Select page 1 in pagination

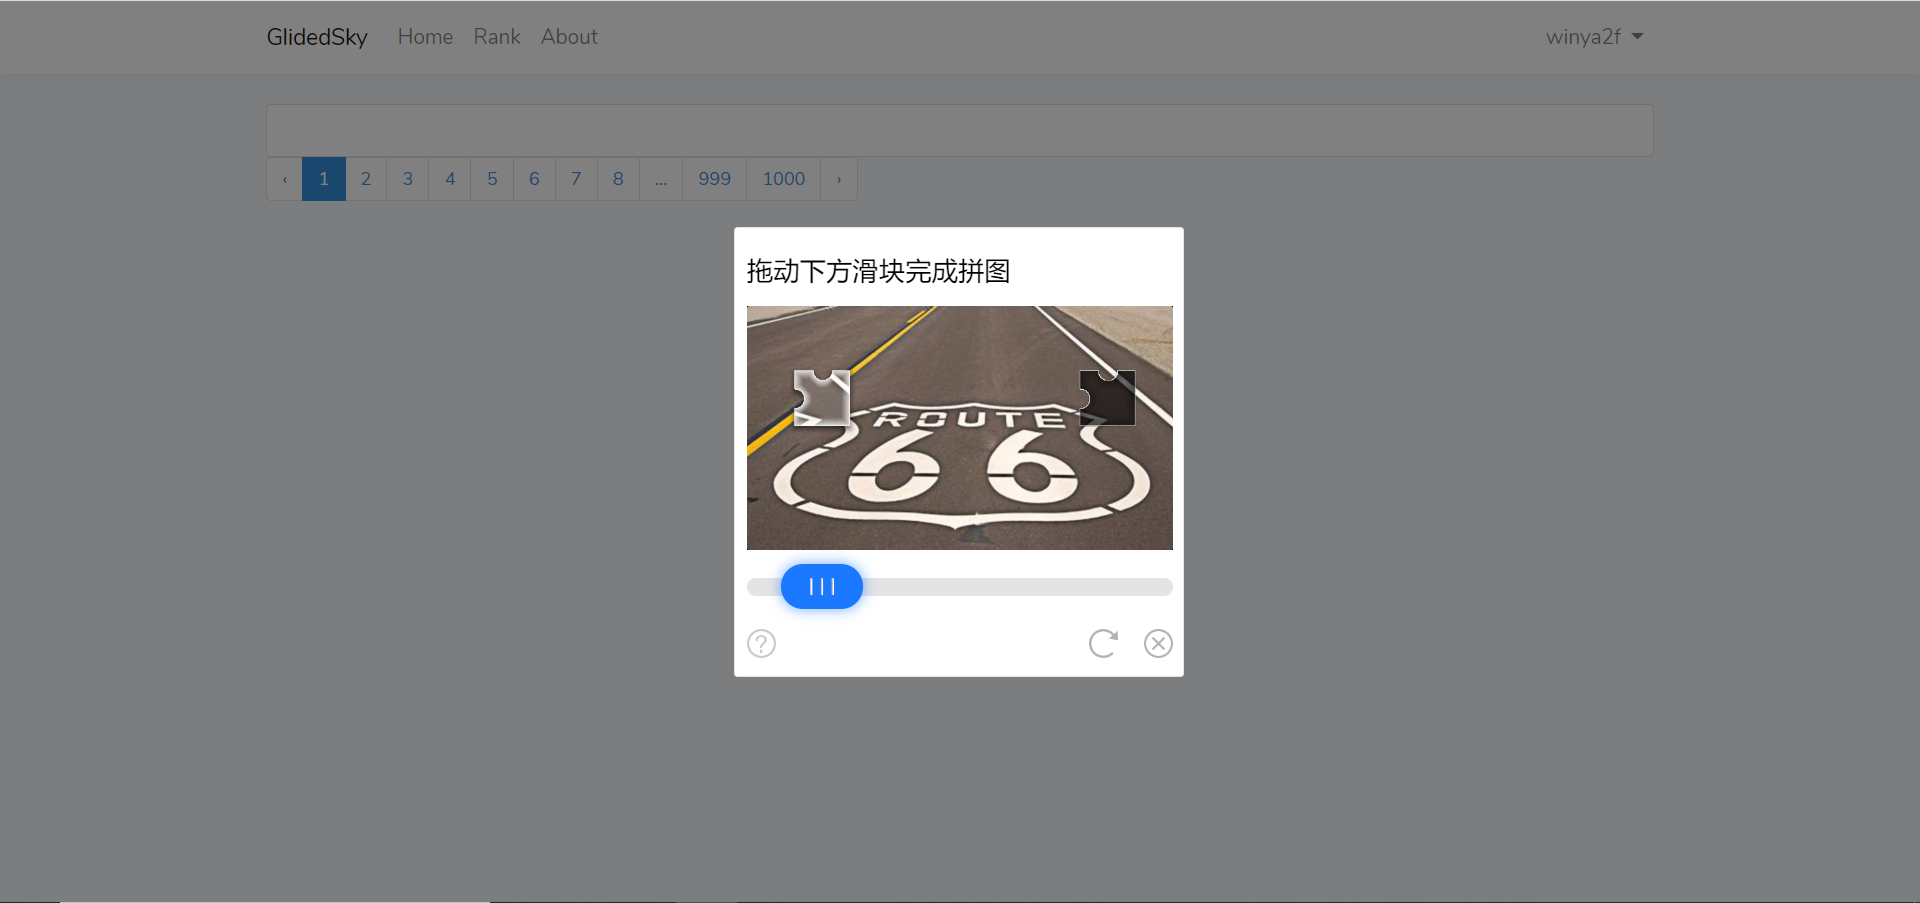click(324, 179)
